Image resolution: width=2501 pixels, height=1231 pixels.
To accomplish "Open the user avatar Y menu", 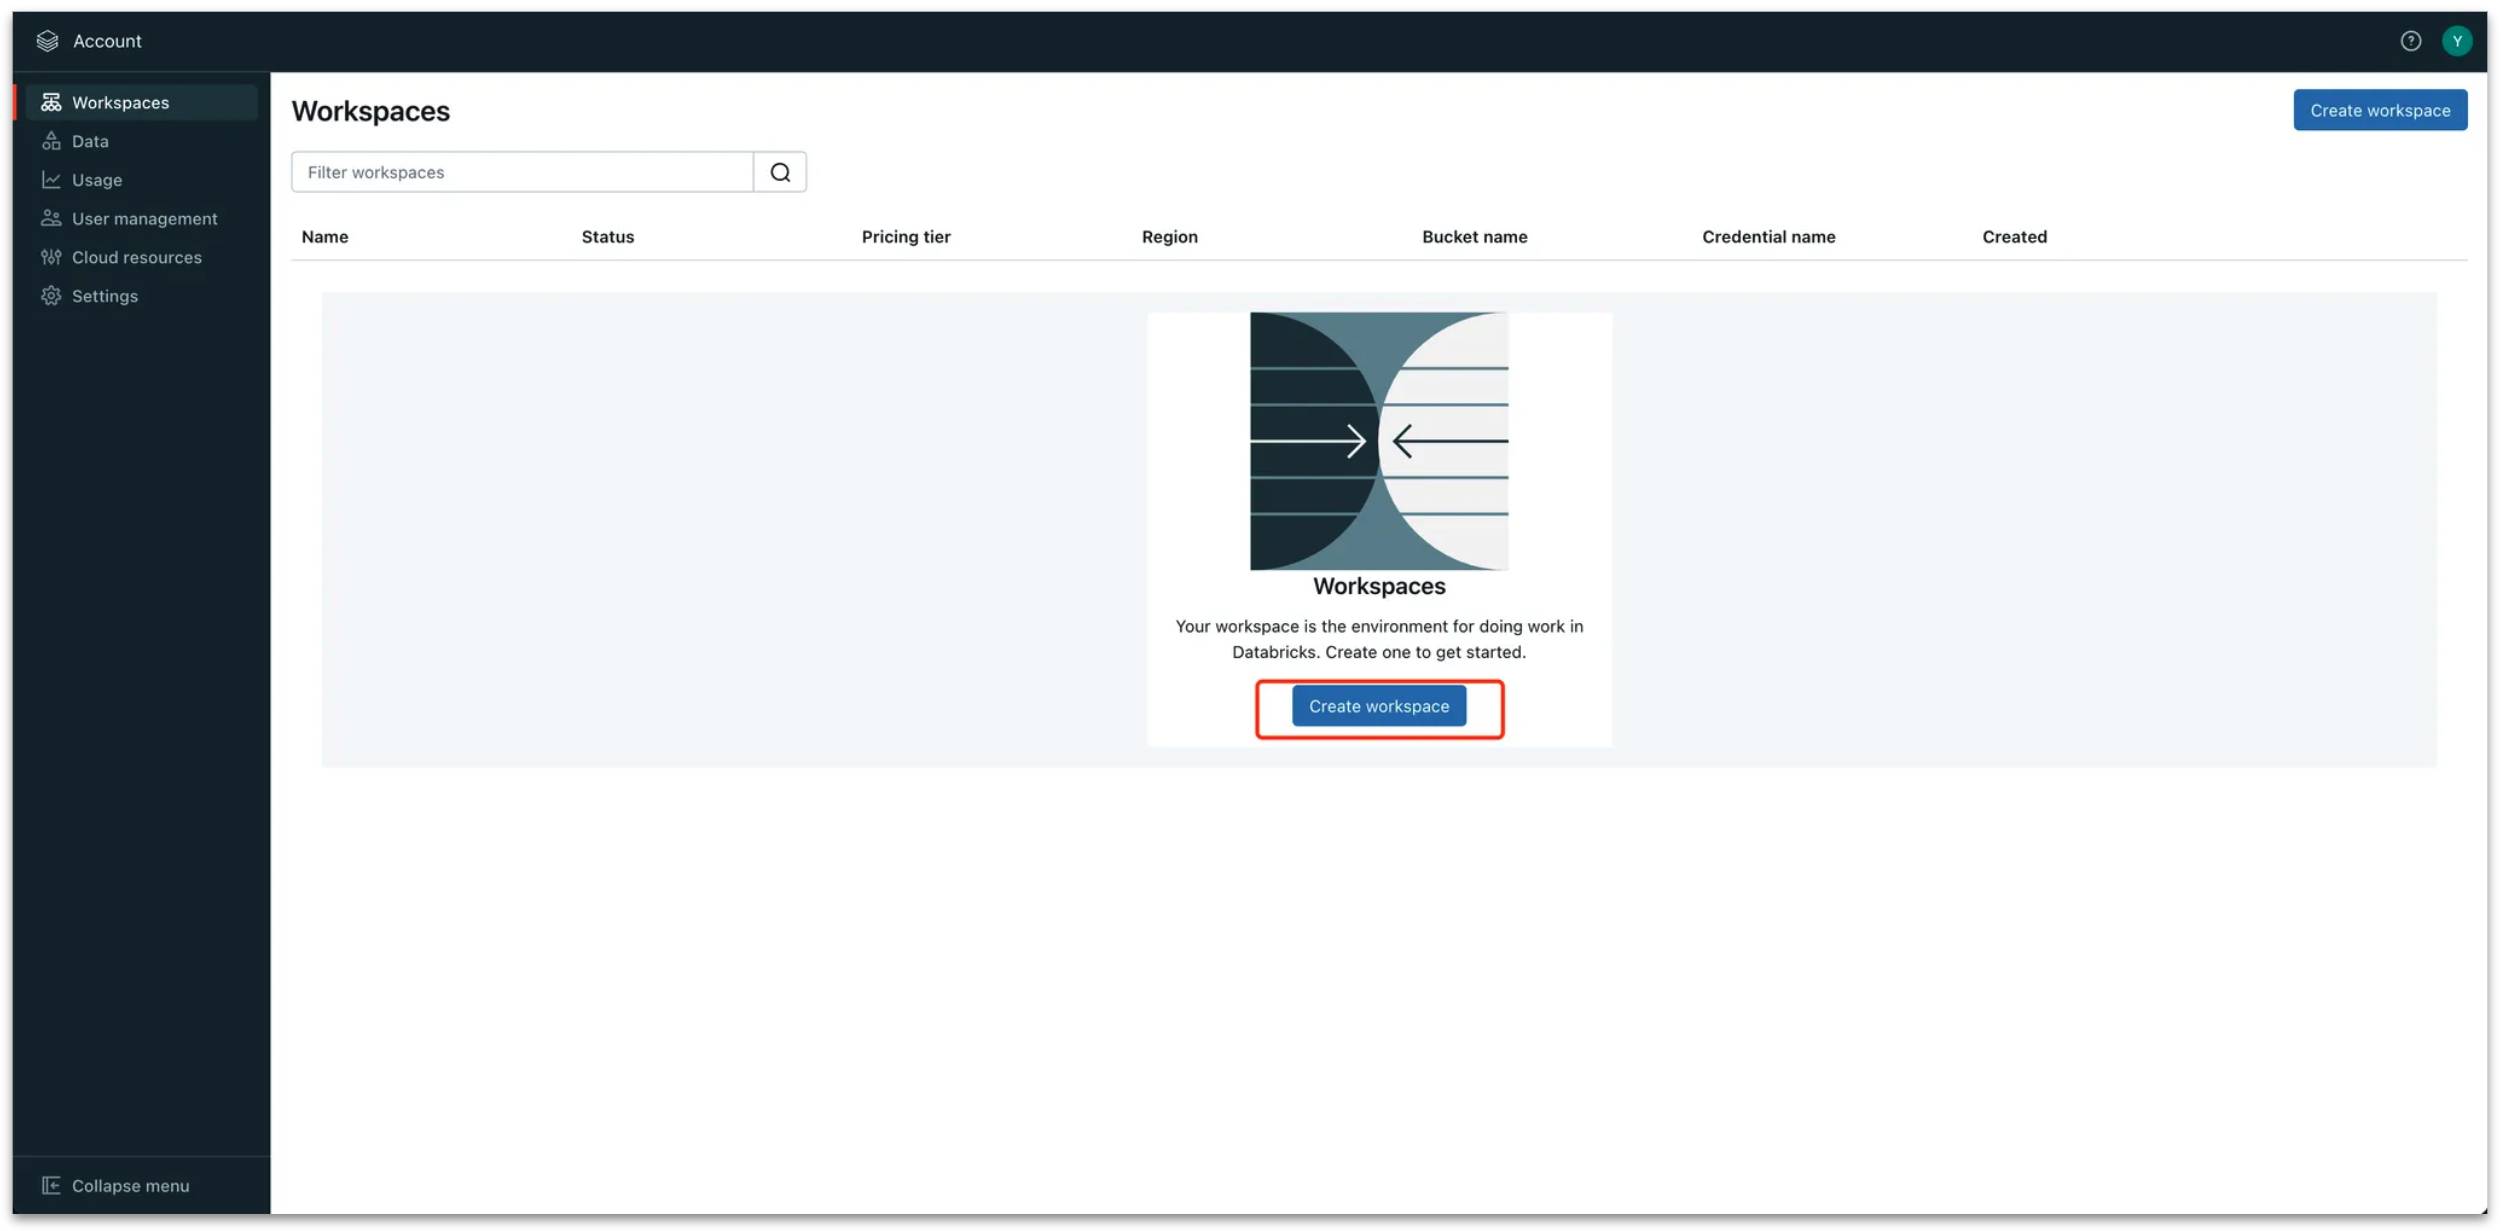I will pos(2456,41).
